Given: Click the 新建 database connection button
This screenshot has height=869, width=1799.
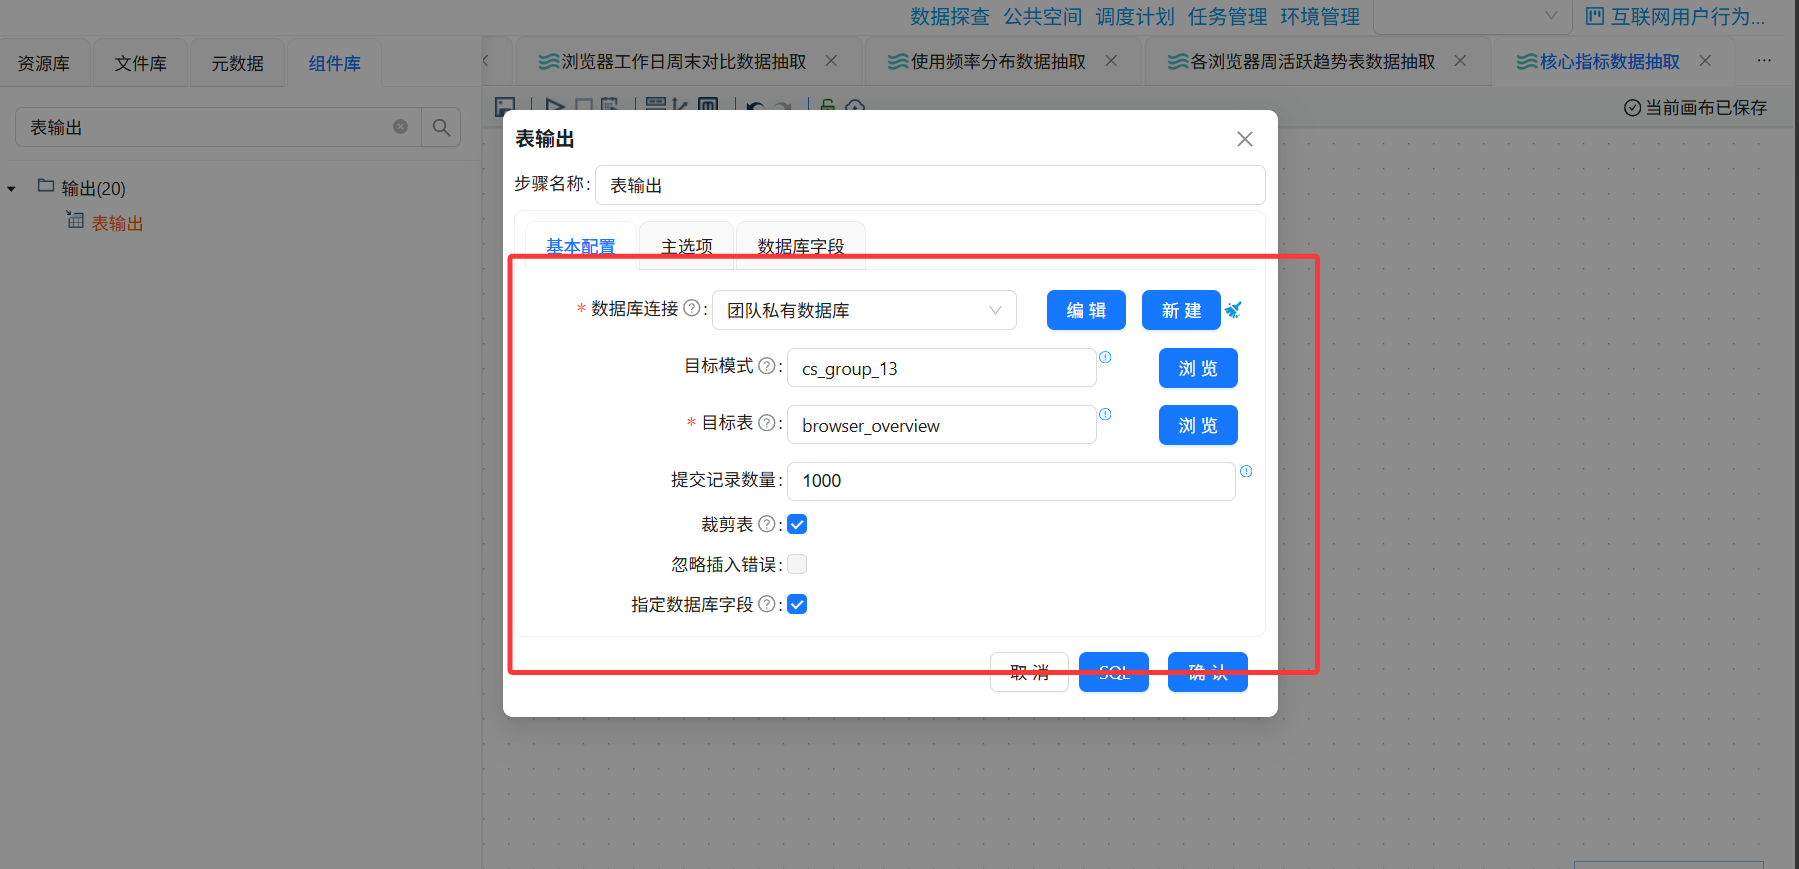Looking at the screenshot, I should pos(1181,310).
